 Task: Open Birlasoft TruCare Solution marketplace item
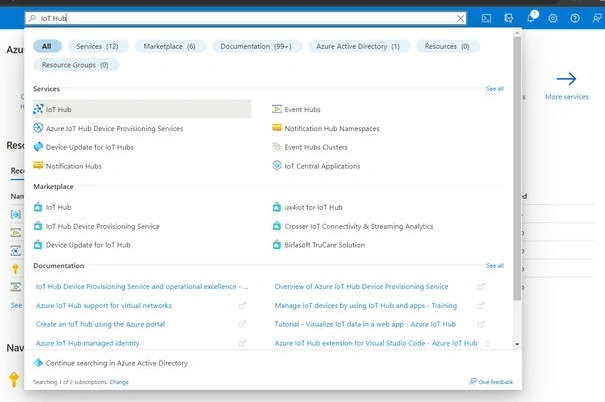click(x=319, y=245)
